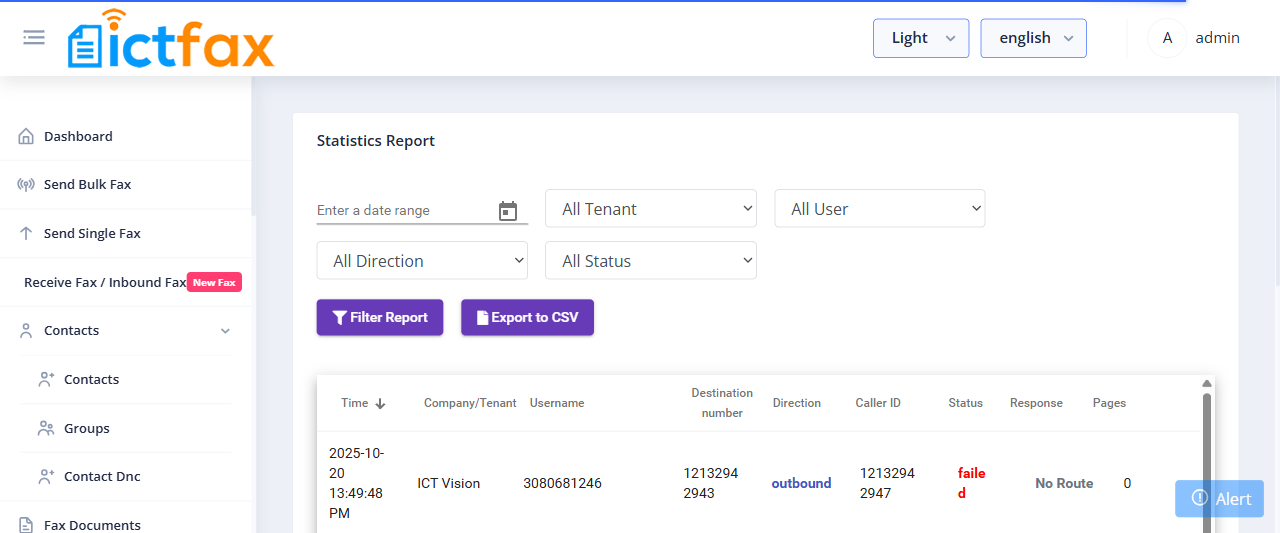Click Pages column header
This screenshot has width=1280, height=533.
(x=1109, y=403)
